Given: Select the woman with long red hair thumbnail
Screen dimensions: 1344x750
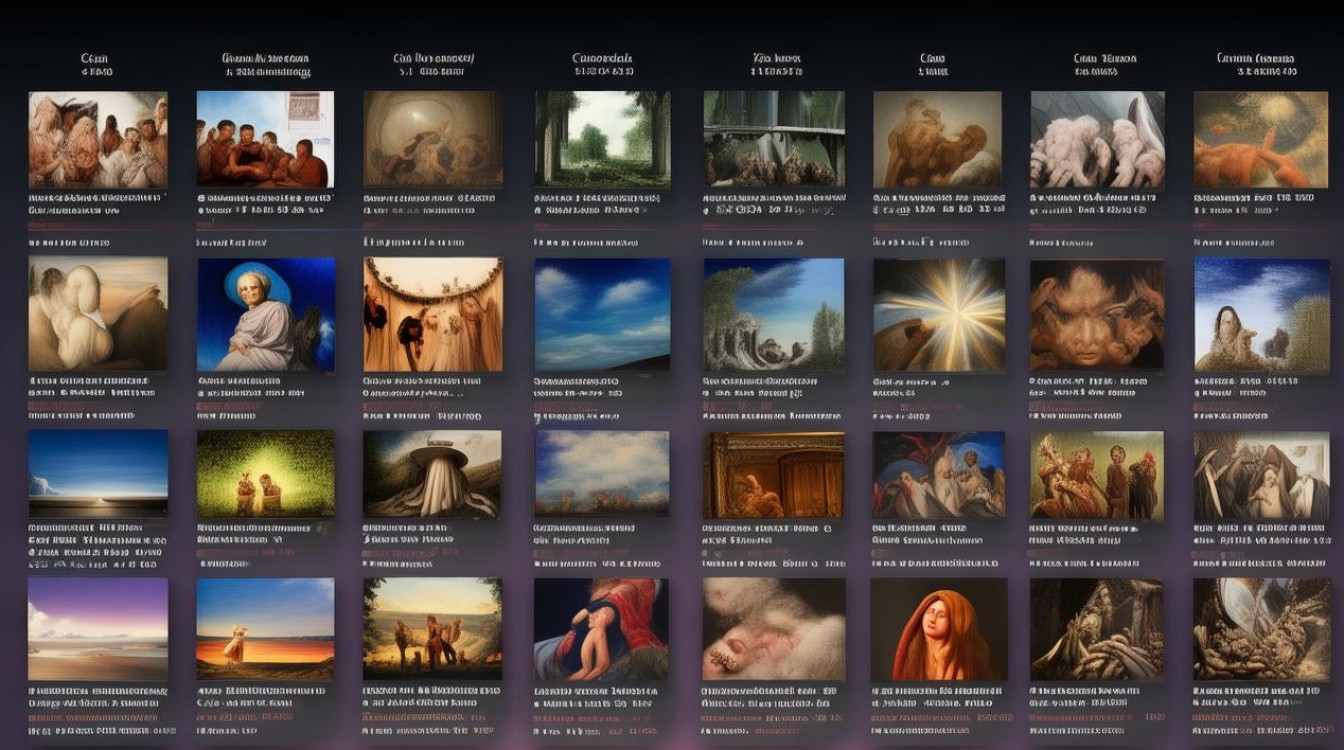Looking at the screenshot, I should point(939,629).
